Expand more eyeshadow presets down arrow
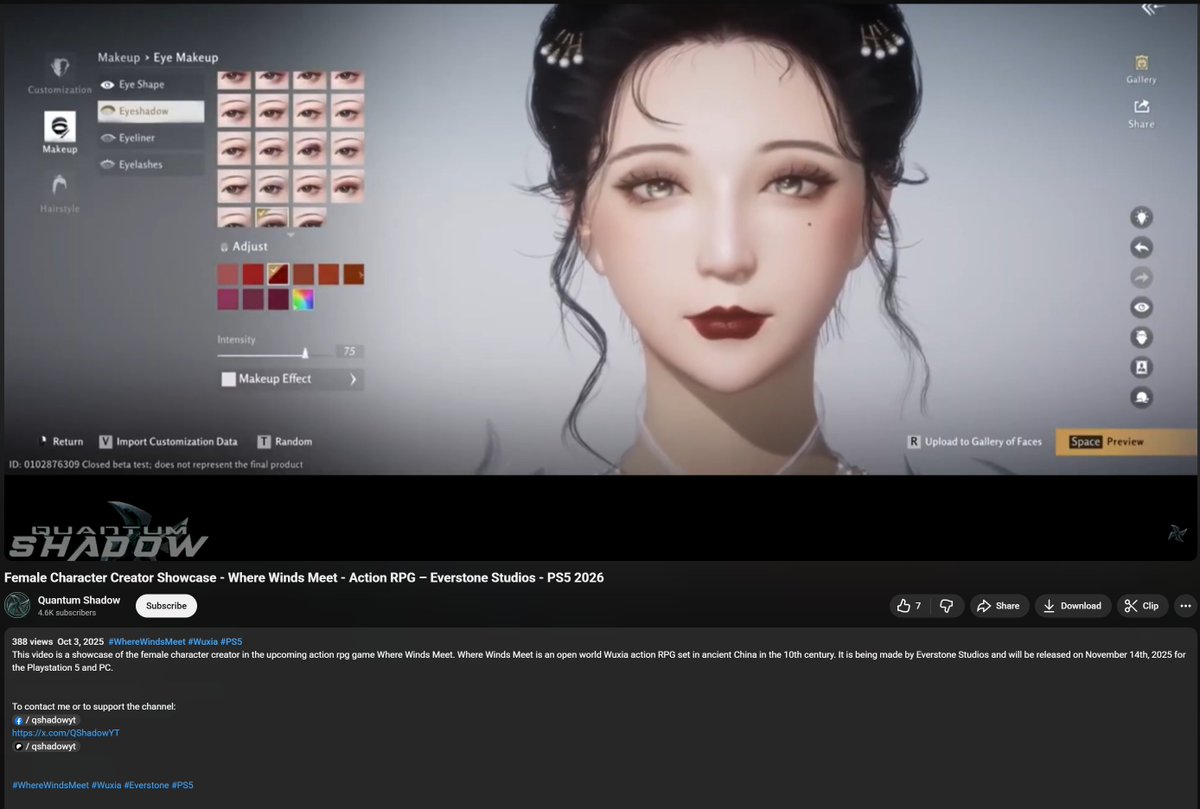The width and height of the screenshot is (1200, 809). (x=290, y=235)
